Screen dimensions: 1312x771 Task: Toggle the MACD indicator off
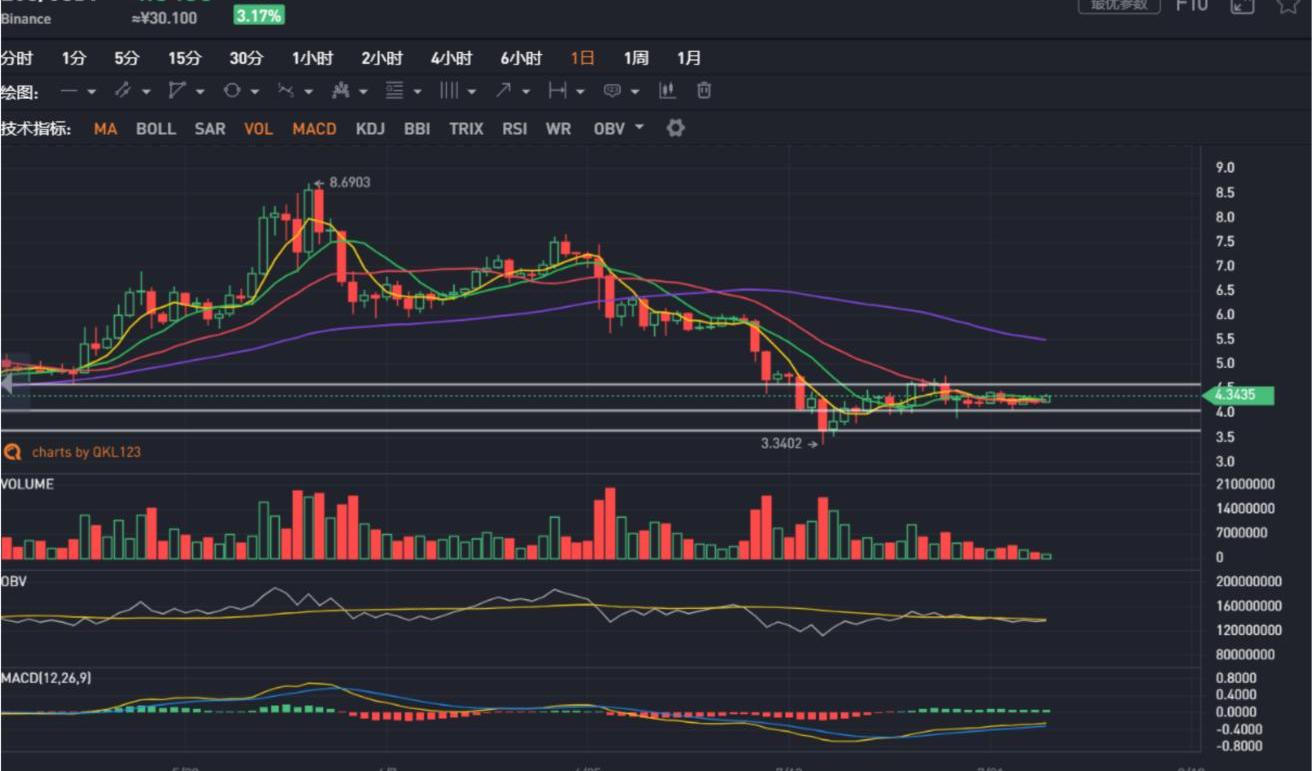point(314,129)
